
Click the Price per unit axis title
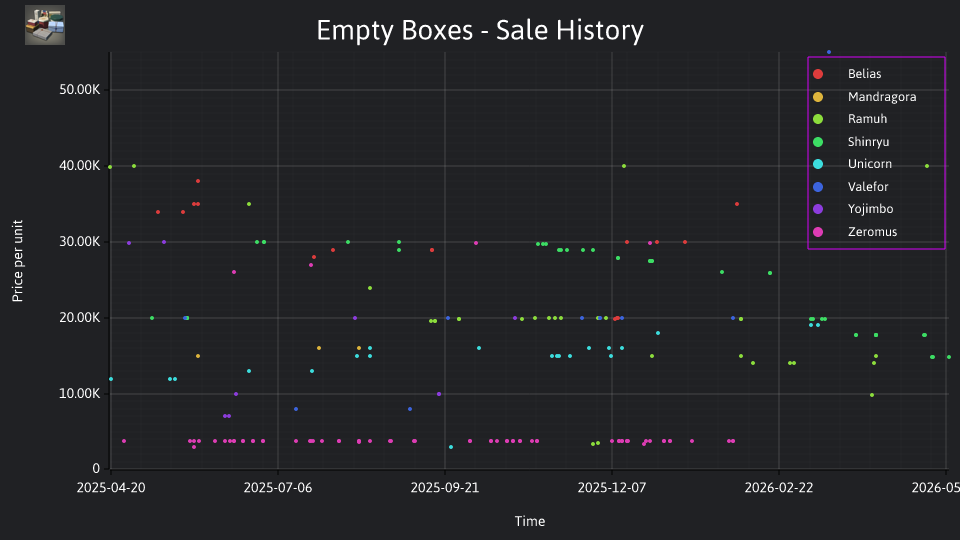[17, 261]
